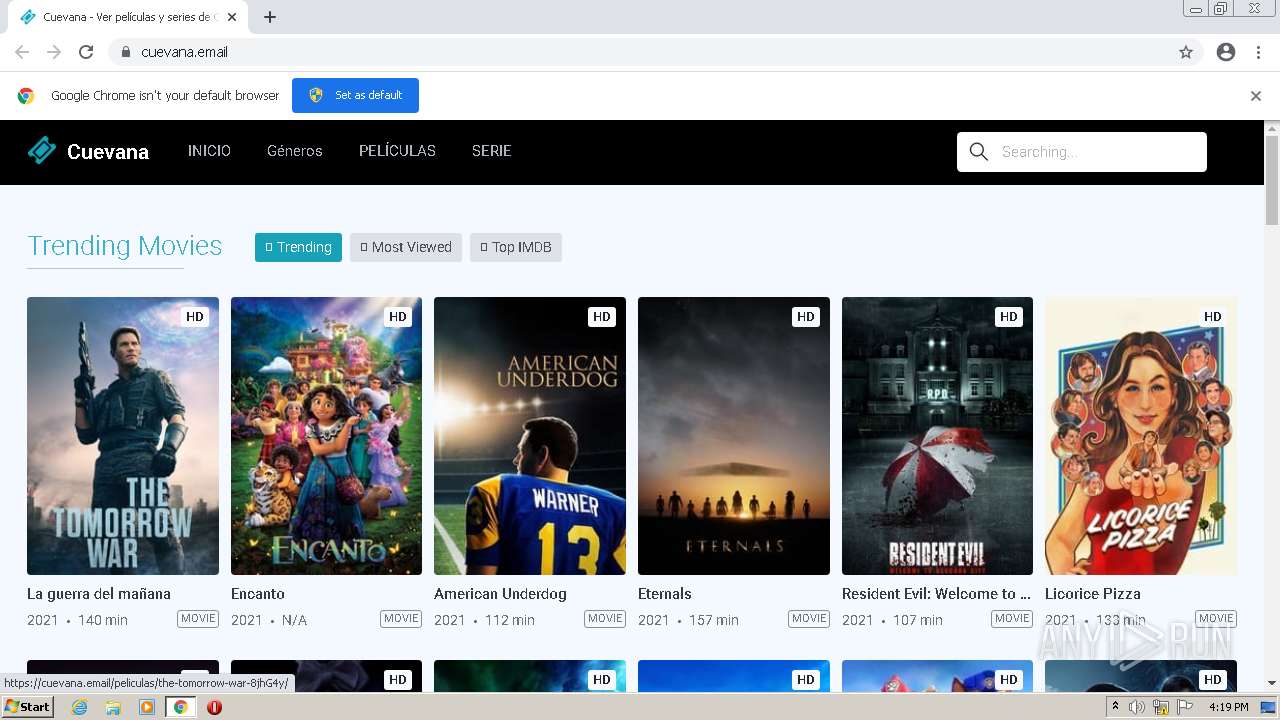The image size is (1280, 720).
Task: Click the American Underdog title link
Action: tap(500, 594)
